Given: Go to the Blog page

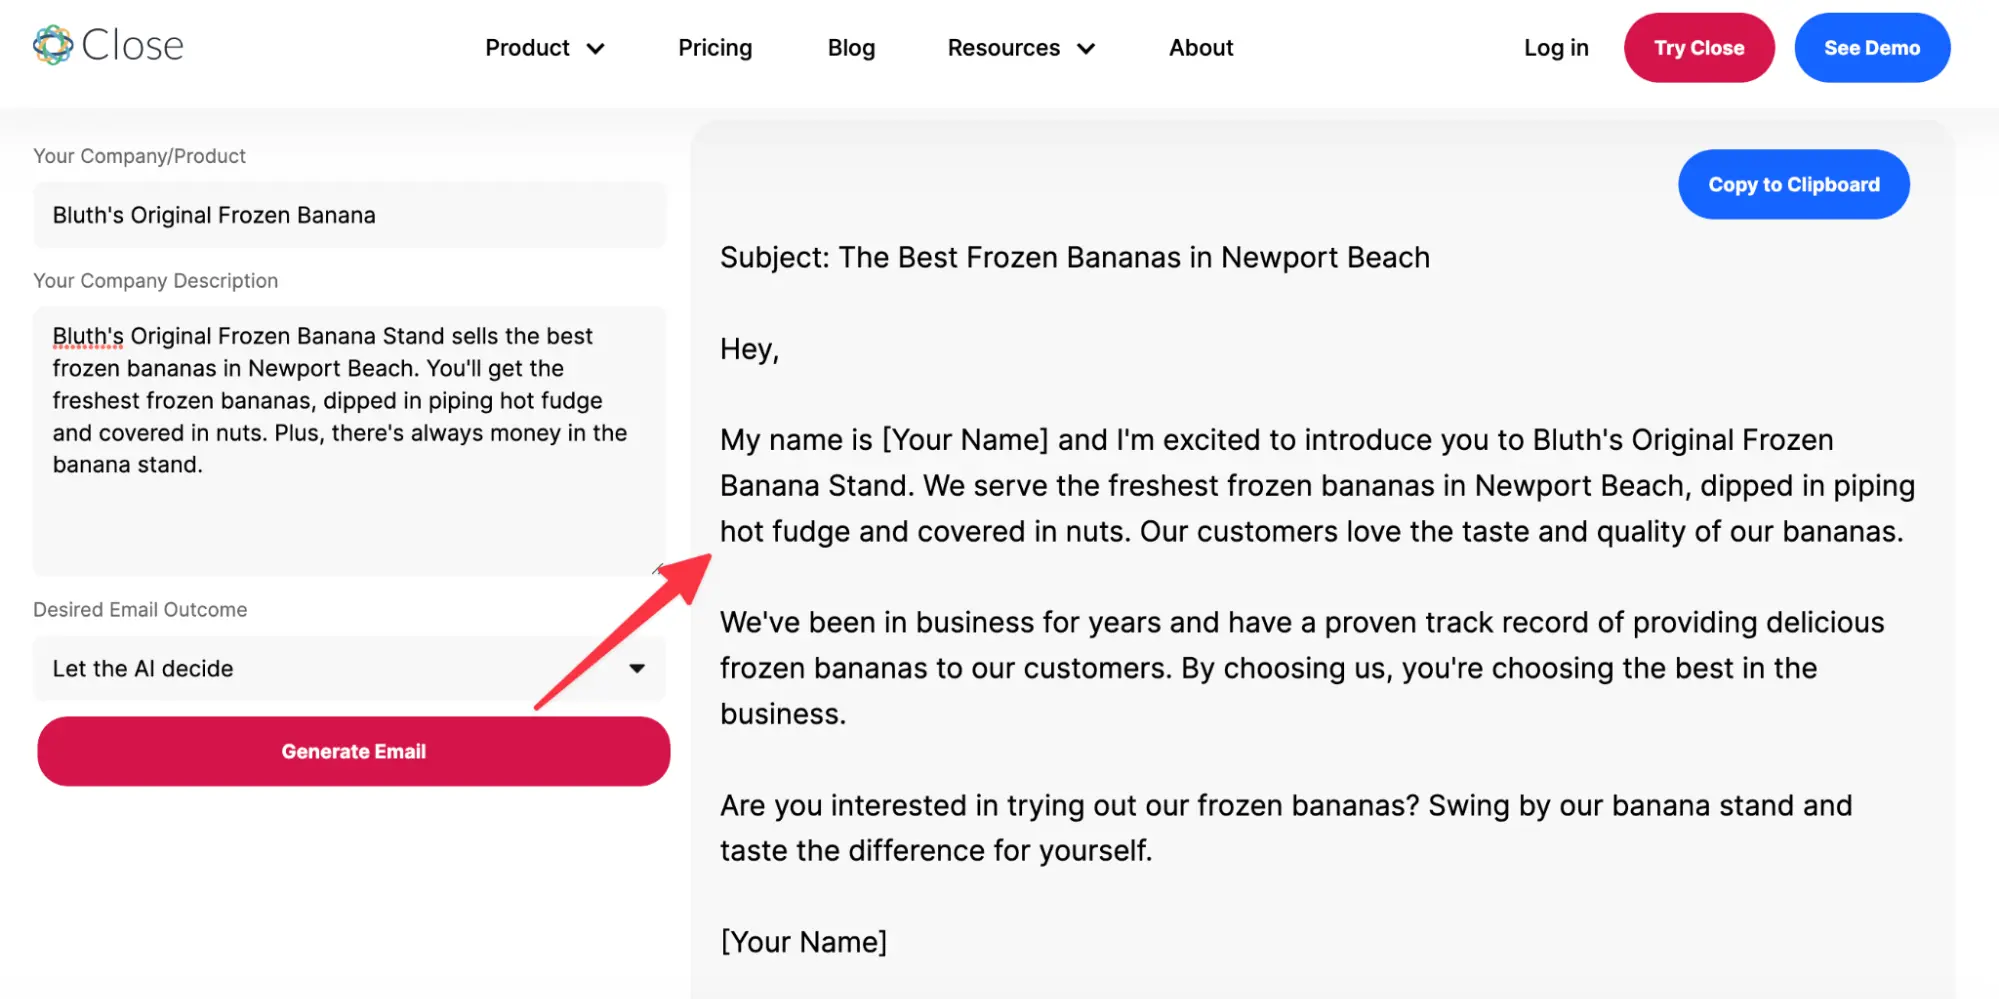Looking at the screenshot, I should tap(851, 48).
